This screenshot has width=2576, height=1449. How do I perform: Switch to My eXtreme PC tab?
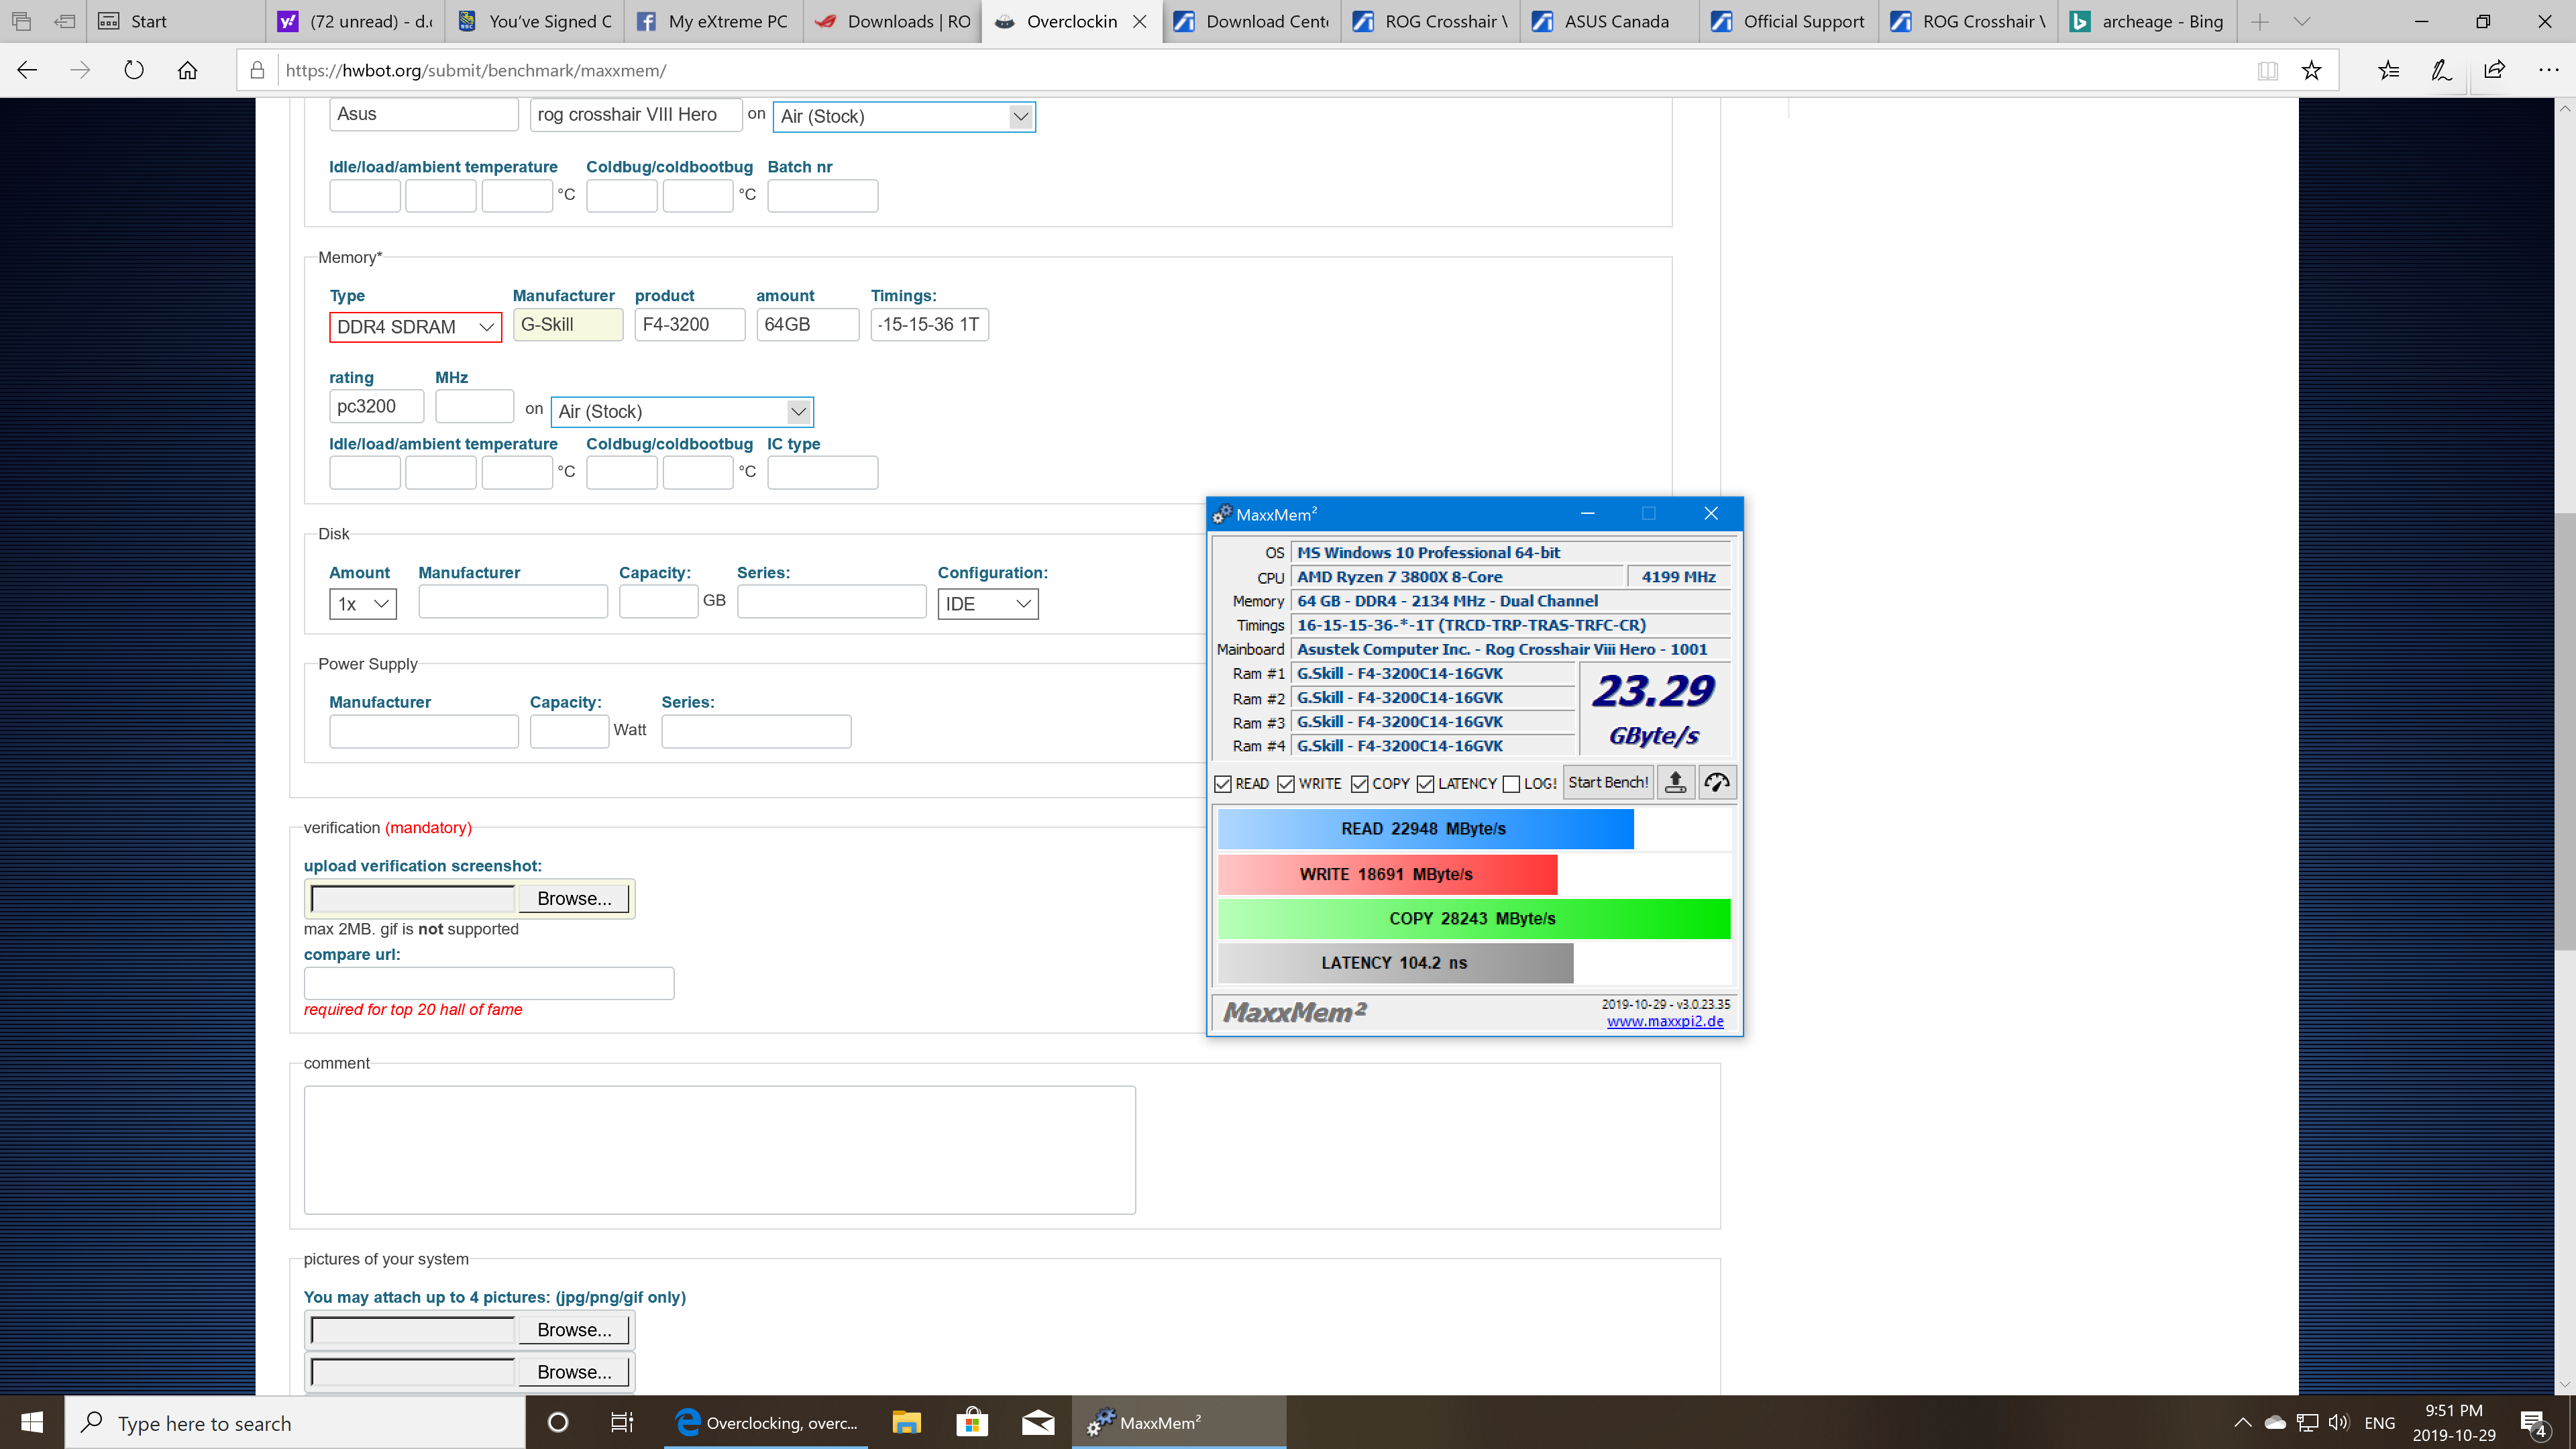click(x=714, y=21)
